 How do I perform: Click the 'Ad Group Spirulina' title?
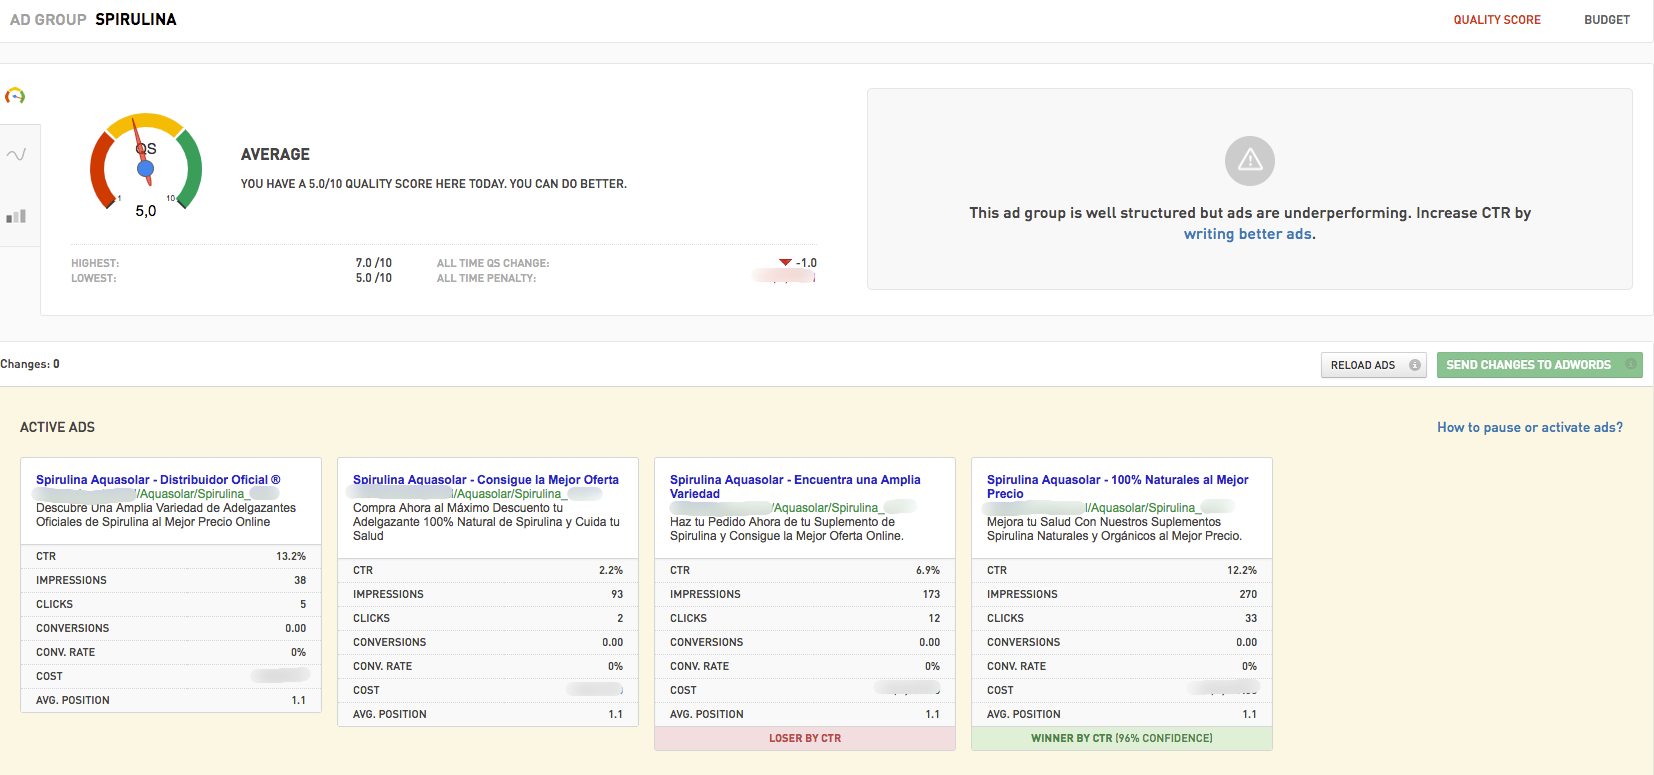point(93,19)
